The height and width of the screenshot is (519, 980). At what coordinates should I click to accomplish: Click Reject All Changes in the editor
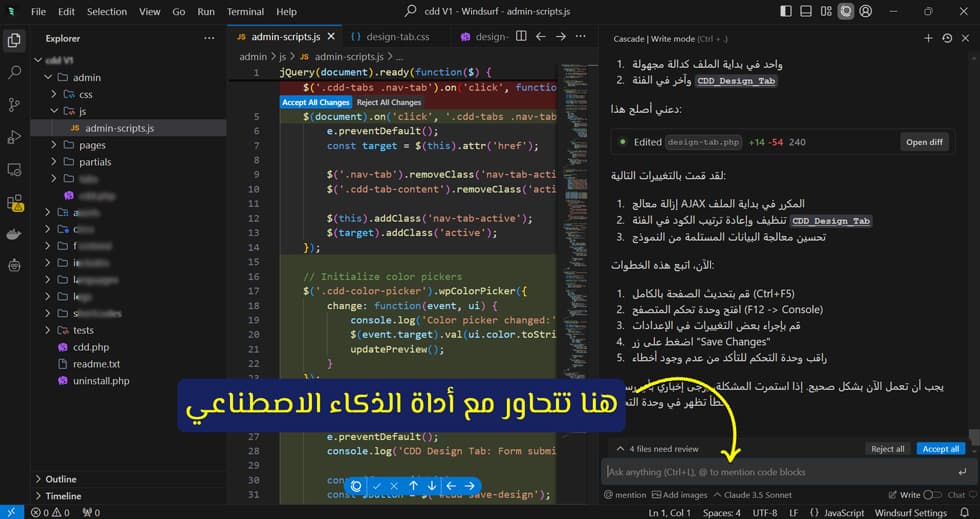pyautogui.click(x=389, y=103)
